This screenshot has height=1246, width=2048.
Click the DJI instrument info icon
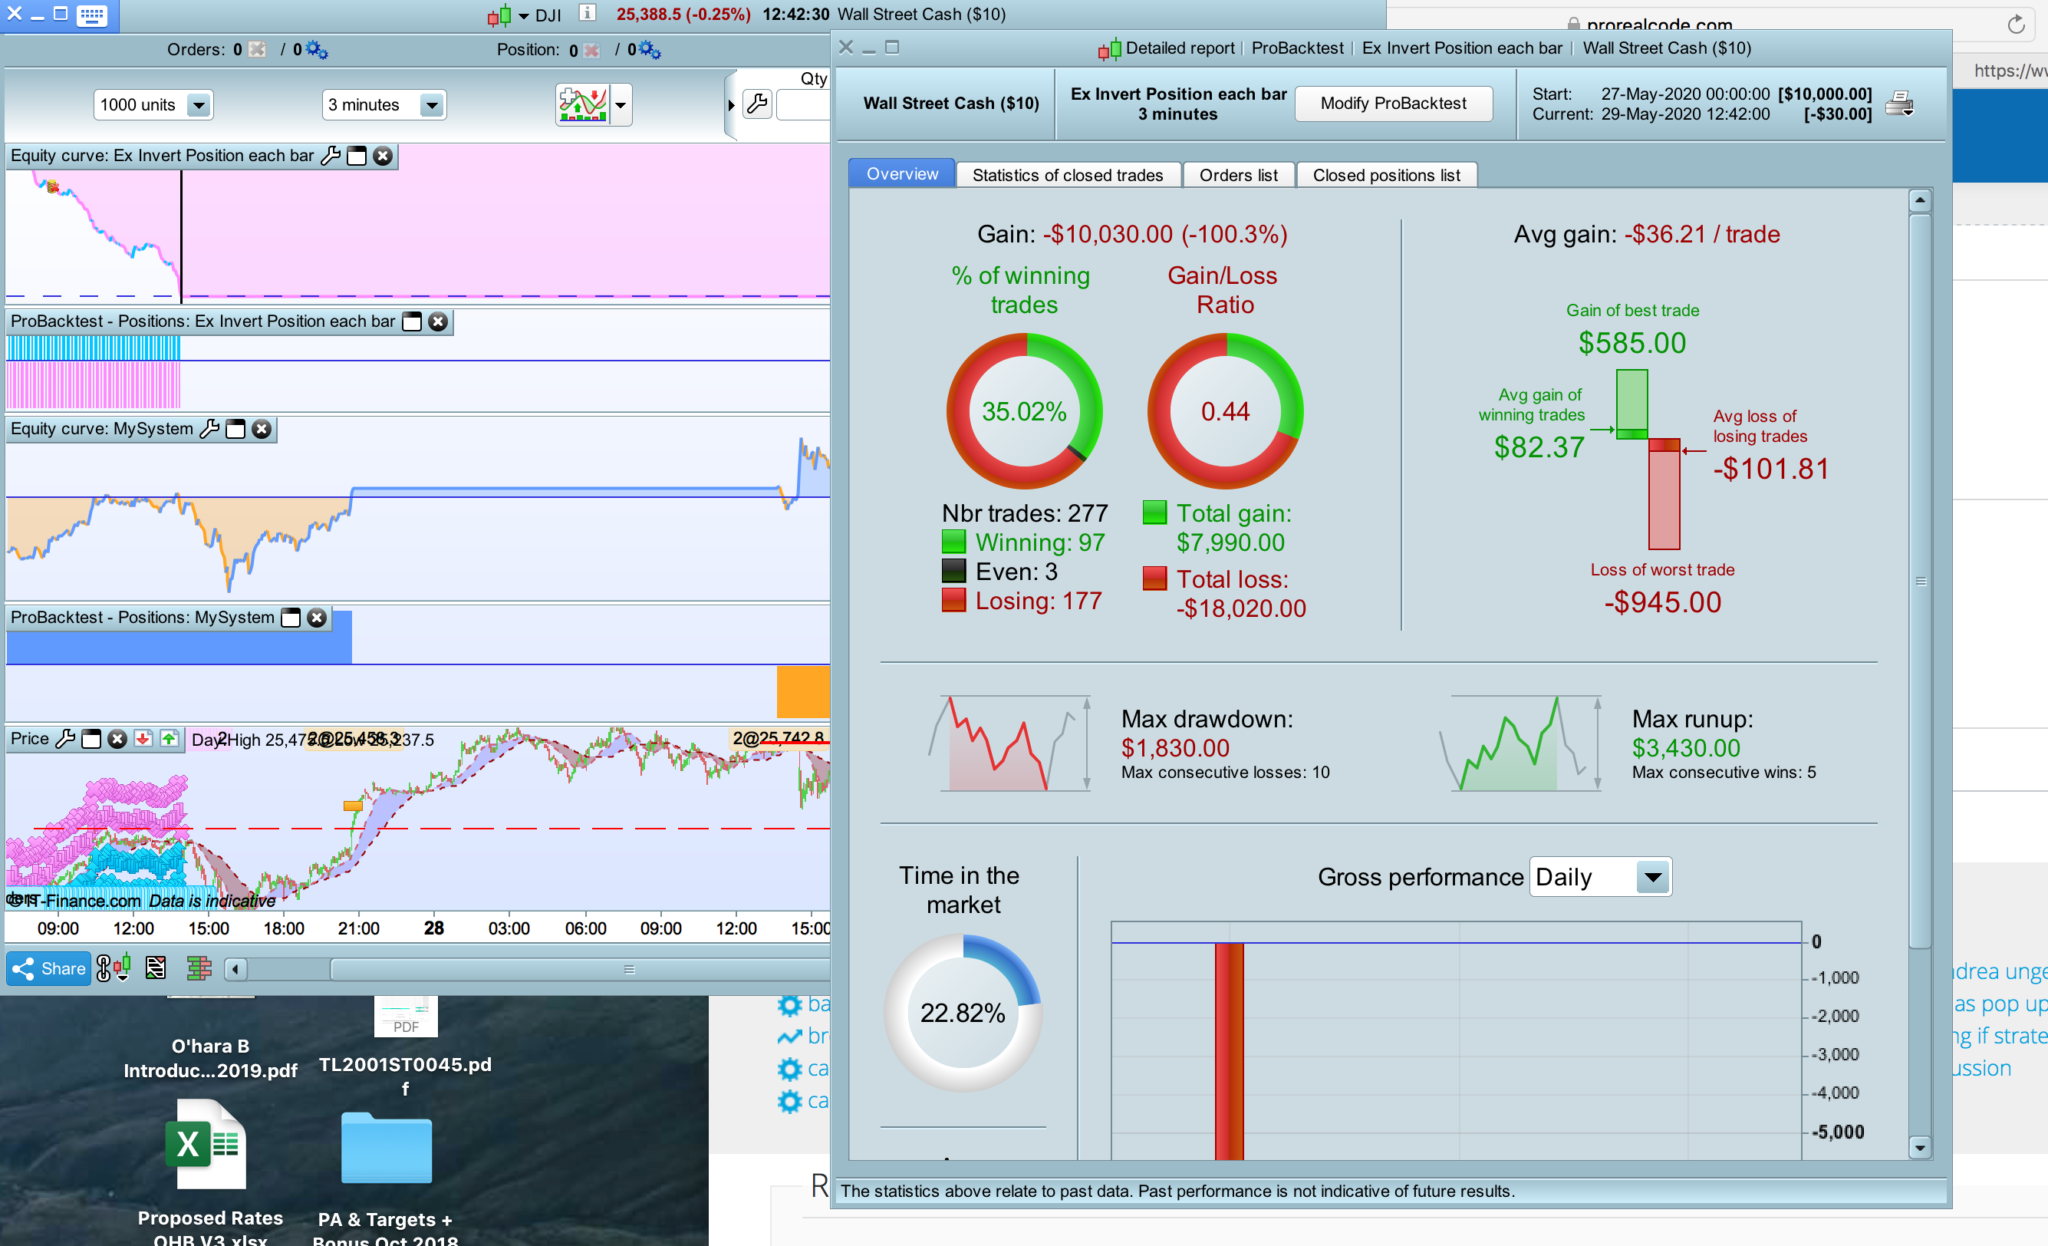coord(588,14)
